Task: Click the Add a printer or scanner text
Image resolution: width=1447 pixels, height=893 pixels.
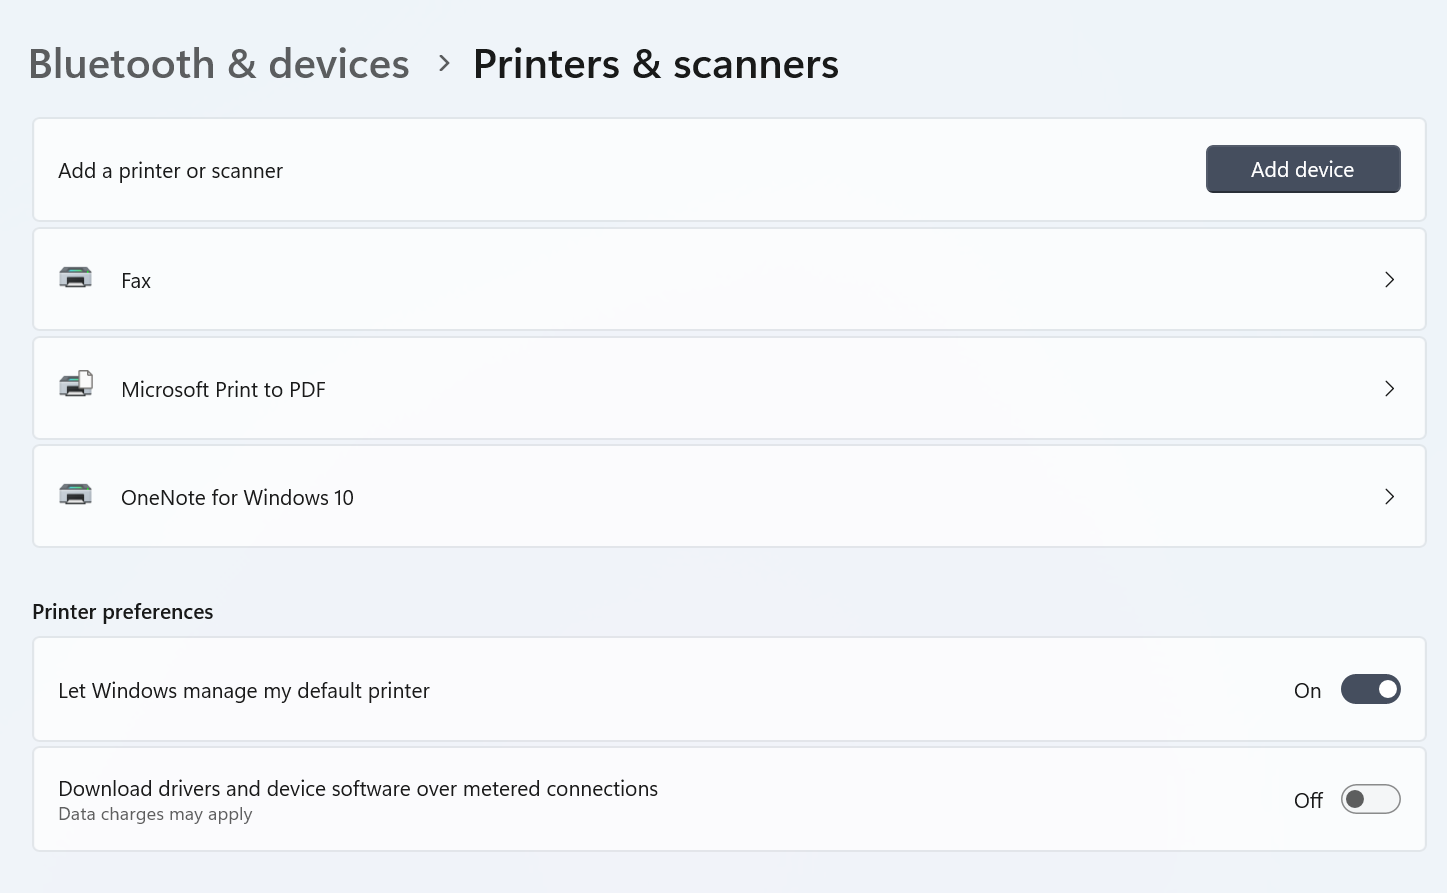Action: pos(170,171)
